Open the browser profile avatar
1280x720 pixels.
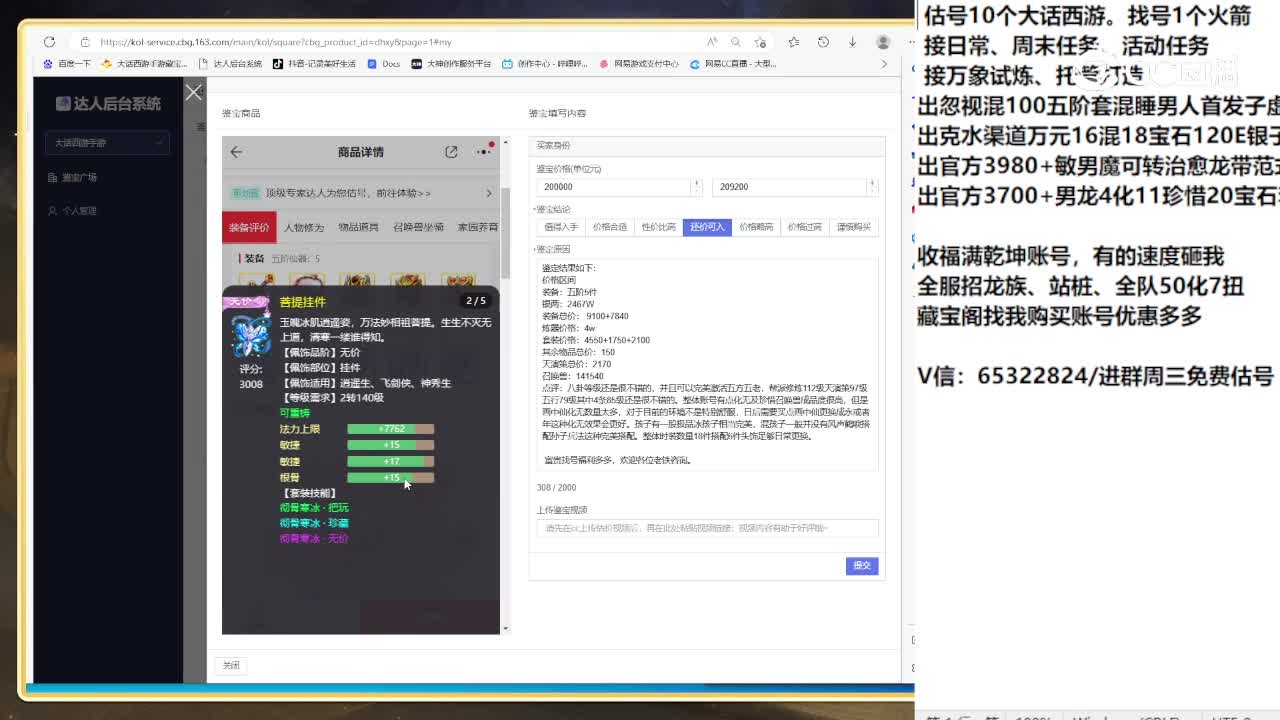(x=883, y=42)
